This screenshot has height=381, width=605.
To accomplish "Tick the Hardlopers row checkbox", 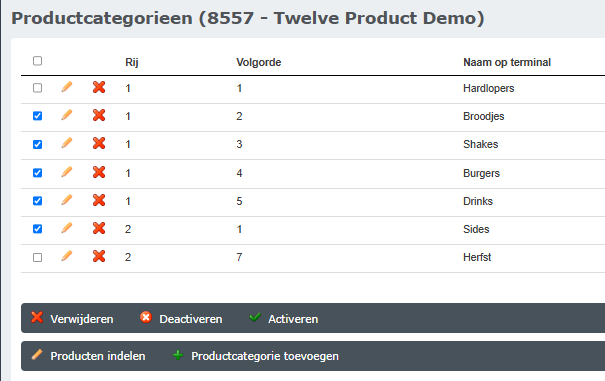I will click(x=37, y=88).
